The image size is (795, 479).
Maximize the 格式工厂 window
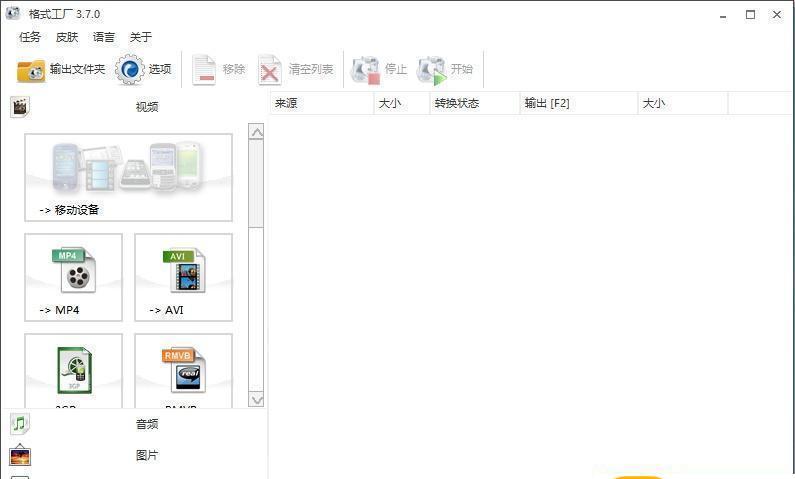click(x=750, y=15)
